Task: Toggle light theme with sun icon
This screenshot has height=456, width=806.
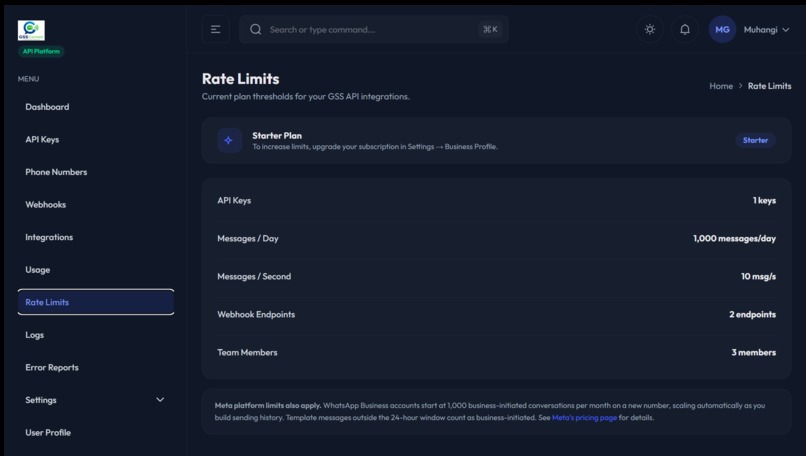Action: coord(650,29)
